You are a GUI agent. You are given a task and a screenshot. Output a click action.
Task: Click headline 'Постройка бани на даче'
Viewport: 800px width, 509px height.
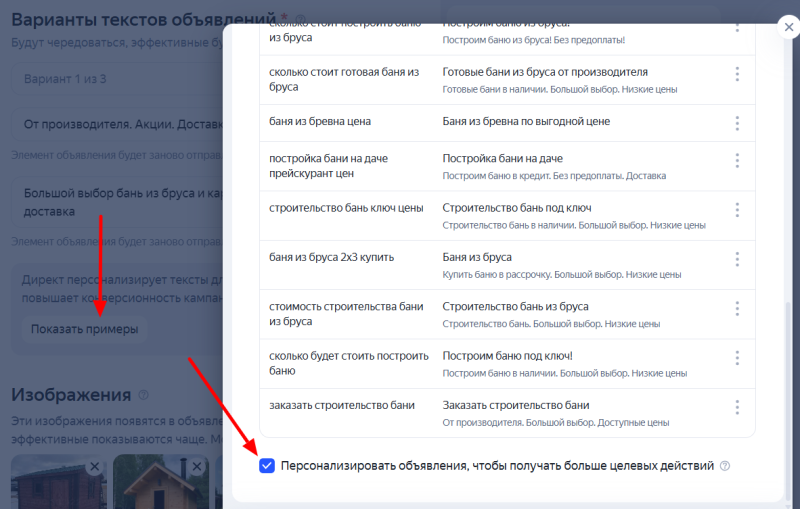[x=503, y=159]
